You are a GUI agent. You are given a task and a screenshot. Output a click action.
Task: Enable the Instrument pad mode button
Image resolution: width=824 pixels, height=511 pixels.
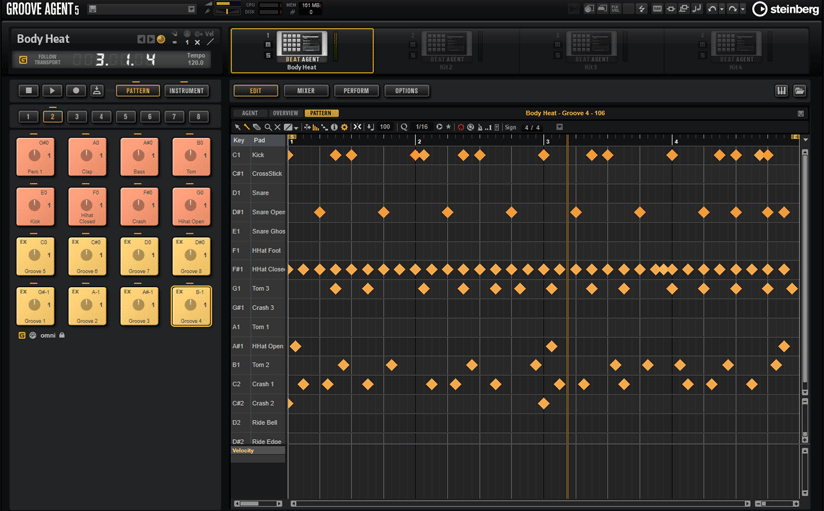tap(187, 91)
